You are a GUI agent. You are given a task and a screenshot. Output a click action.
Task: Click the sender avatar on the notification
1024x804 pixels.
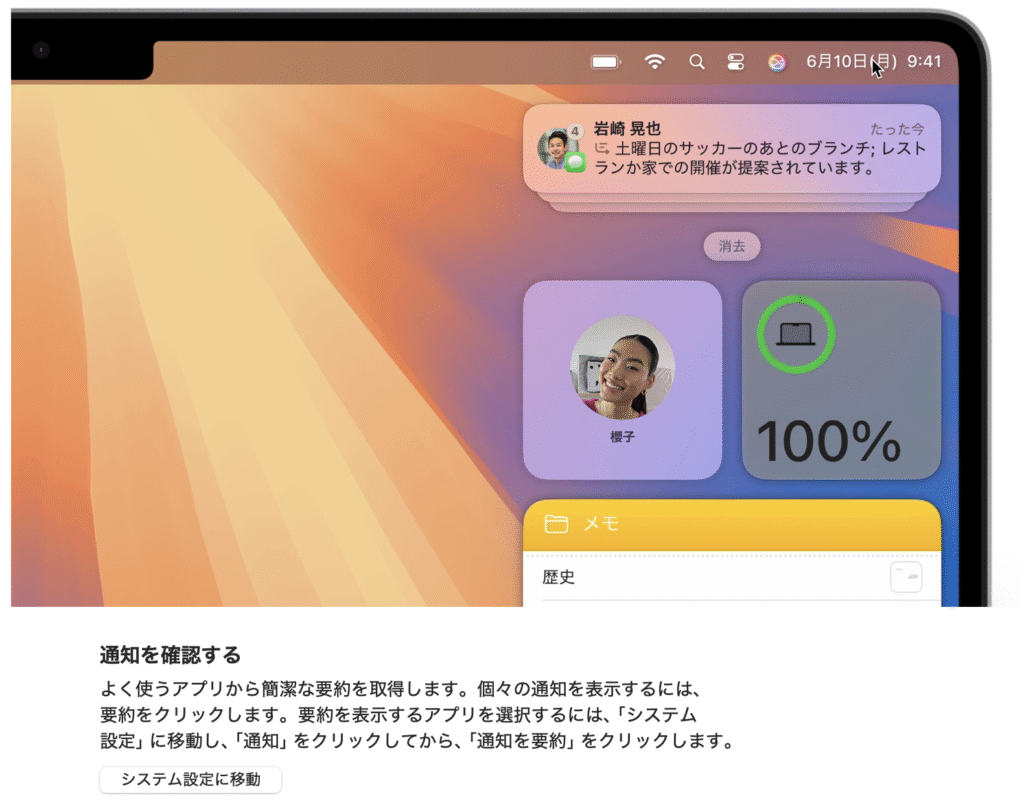pyautogui.click(x=556, y=148)
